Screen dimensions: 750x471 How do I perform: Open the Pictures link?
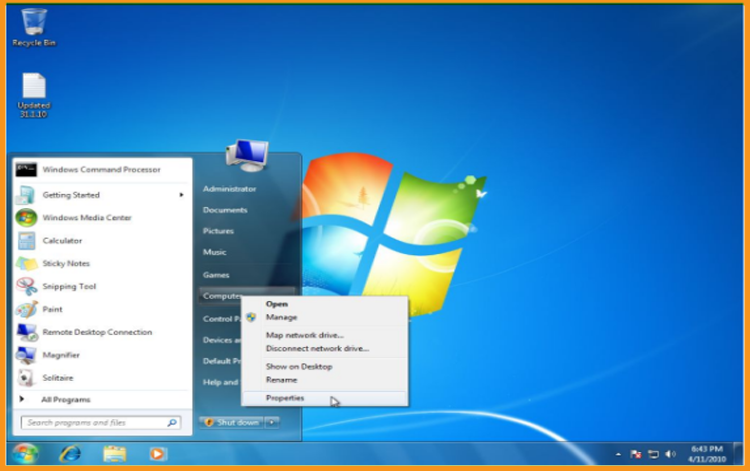pos(218,231)
